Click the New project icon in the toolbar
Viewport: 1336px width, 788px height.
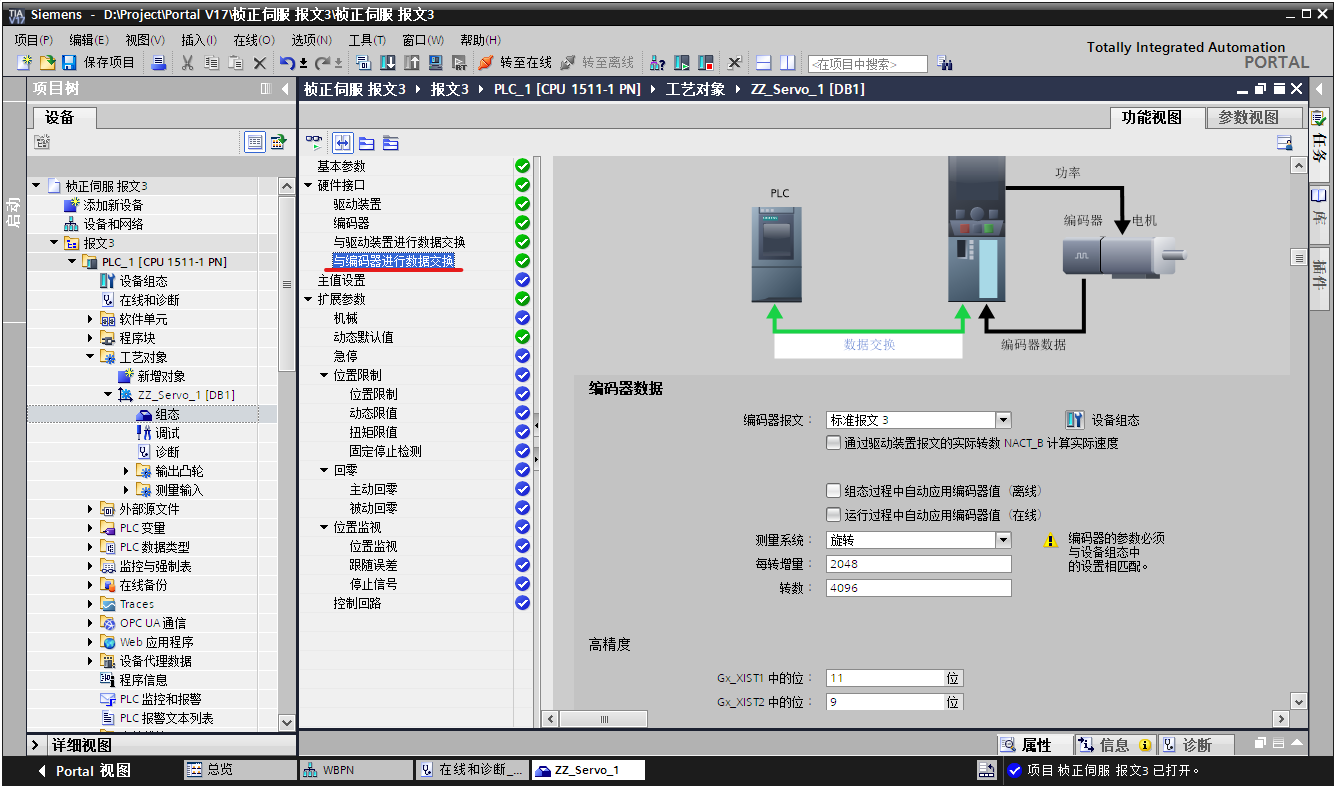point(24,63)
